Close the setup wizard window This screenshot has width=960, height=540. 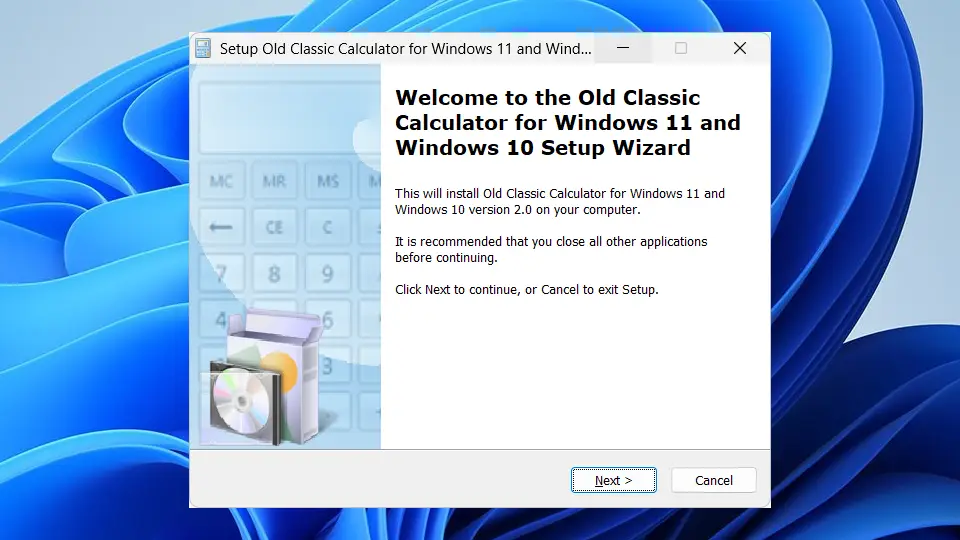740,48
